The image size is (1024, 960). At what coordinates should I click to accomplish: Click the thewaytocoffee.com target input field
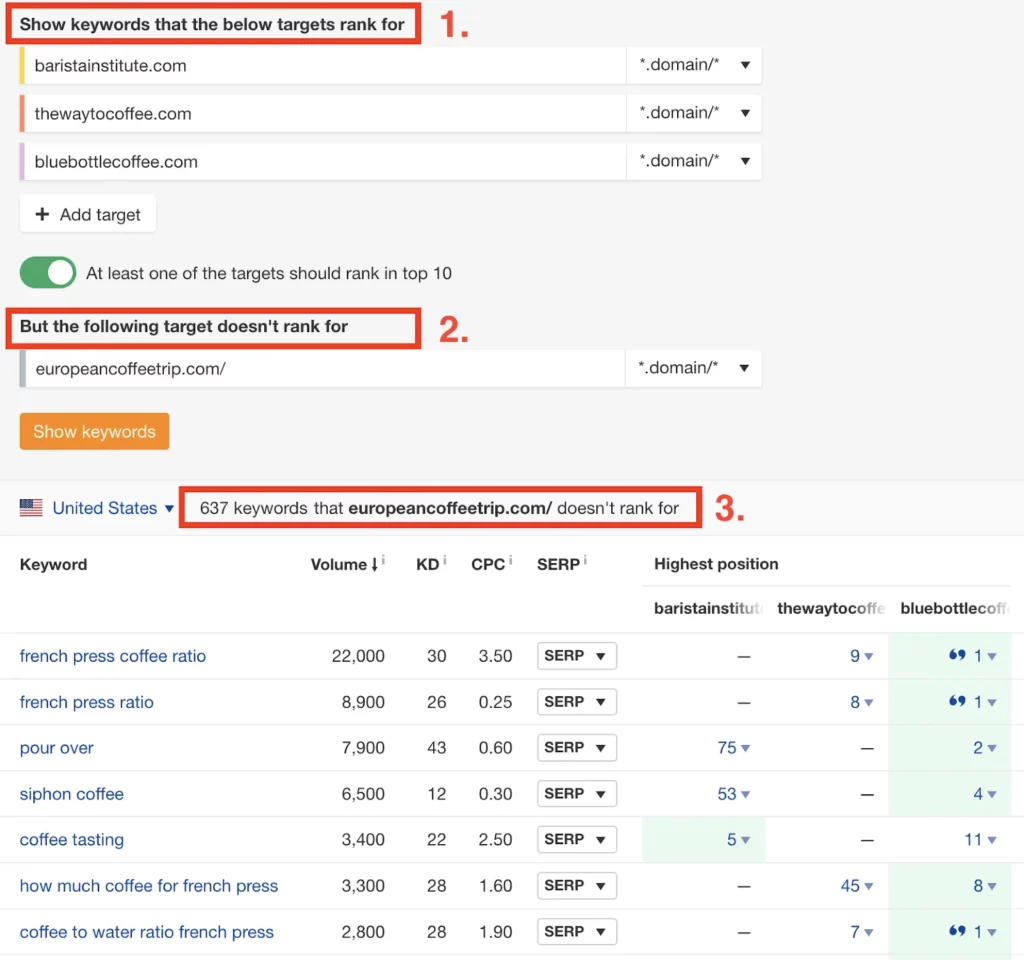point(323,114)
